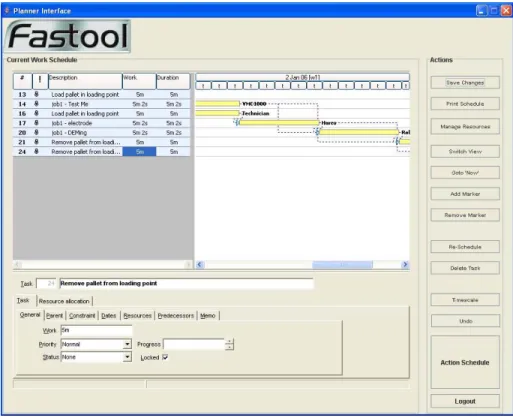Click the large Action Schedule button

(x=465, y=362)
